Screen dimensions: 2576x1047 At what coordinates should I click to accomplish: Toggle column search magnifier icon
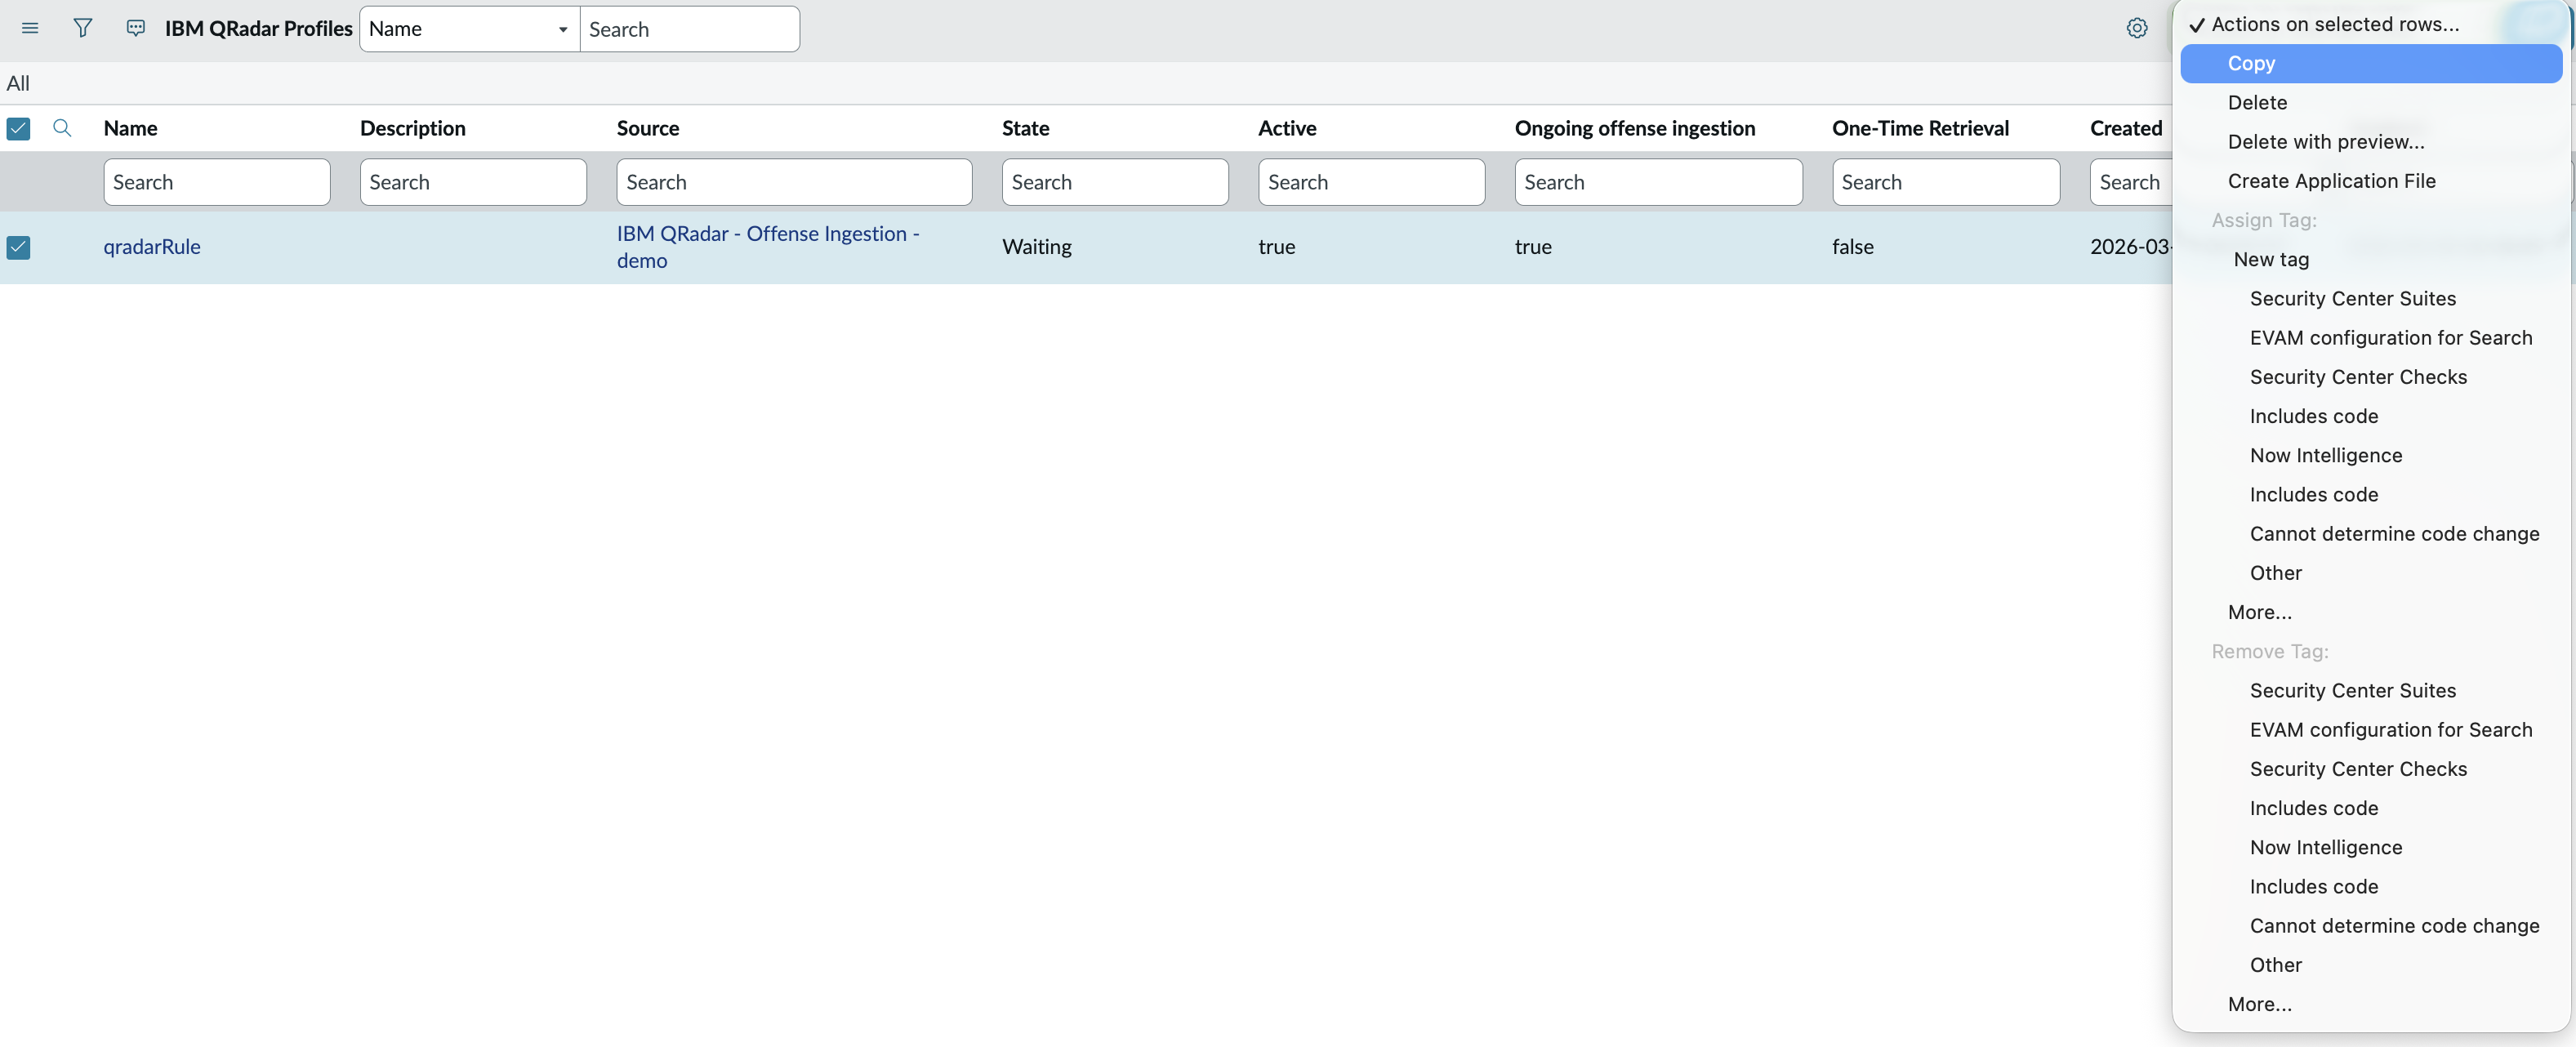point(62,128)
